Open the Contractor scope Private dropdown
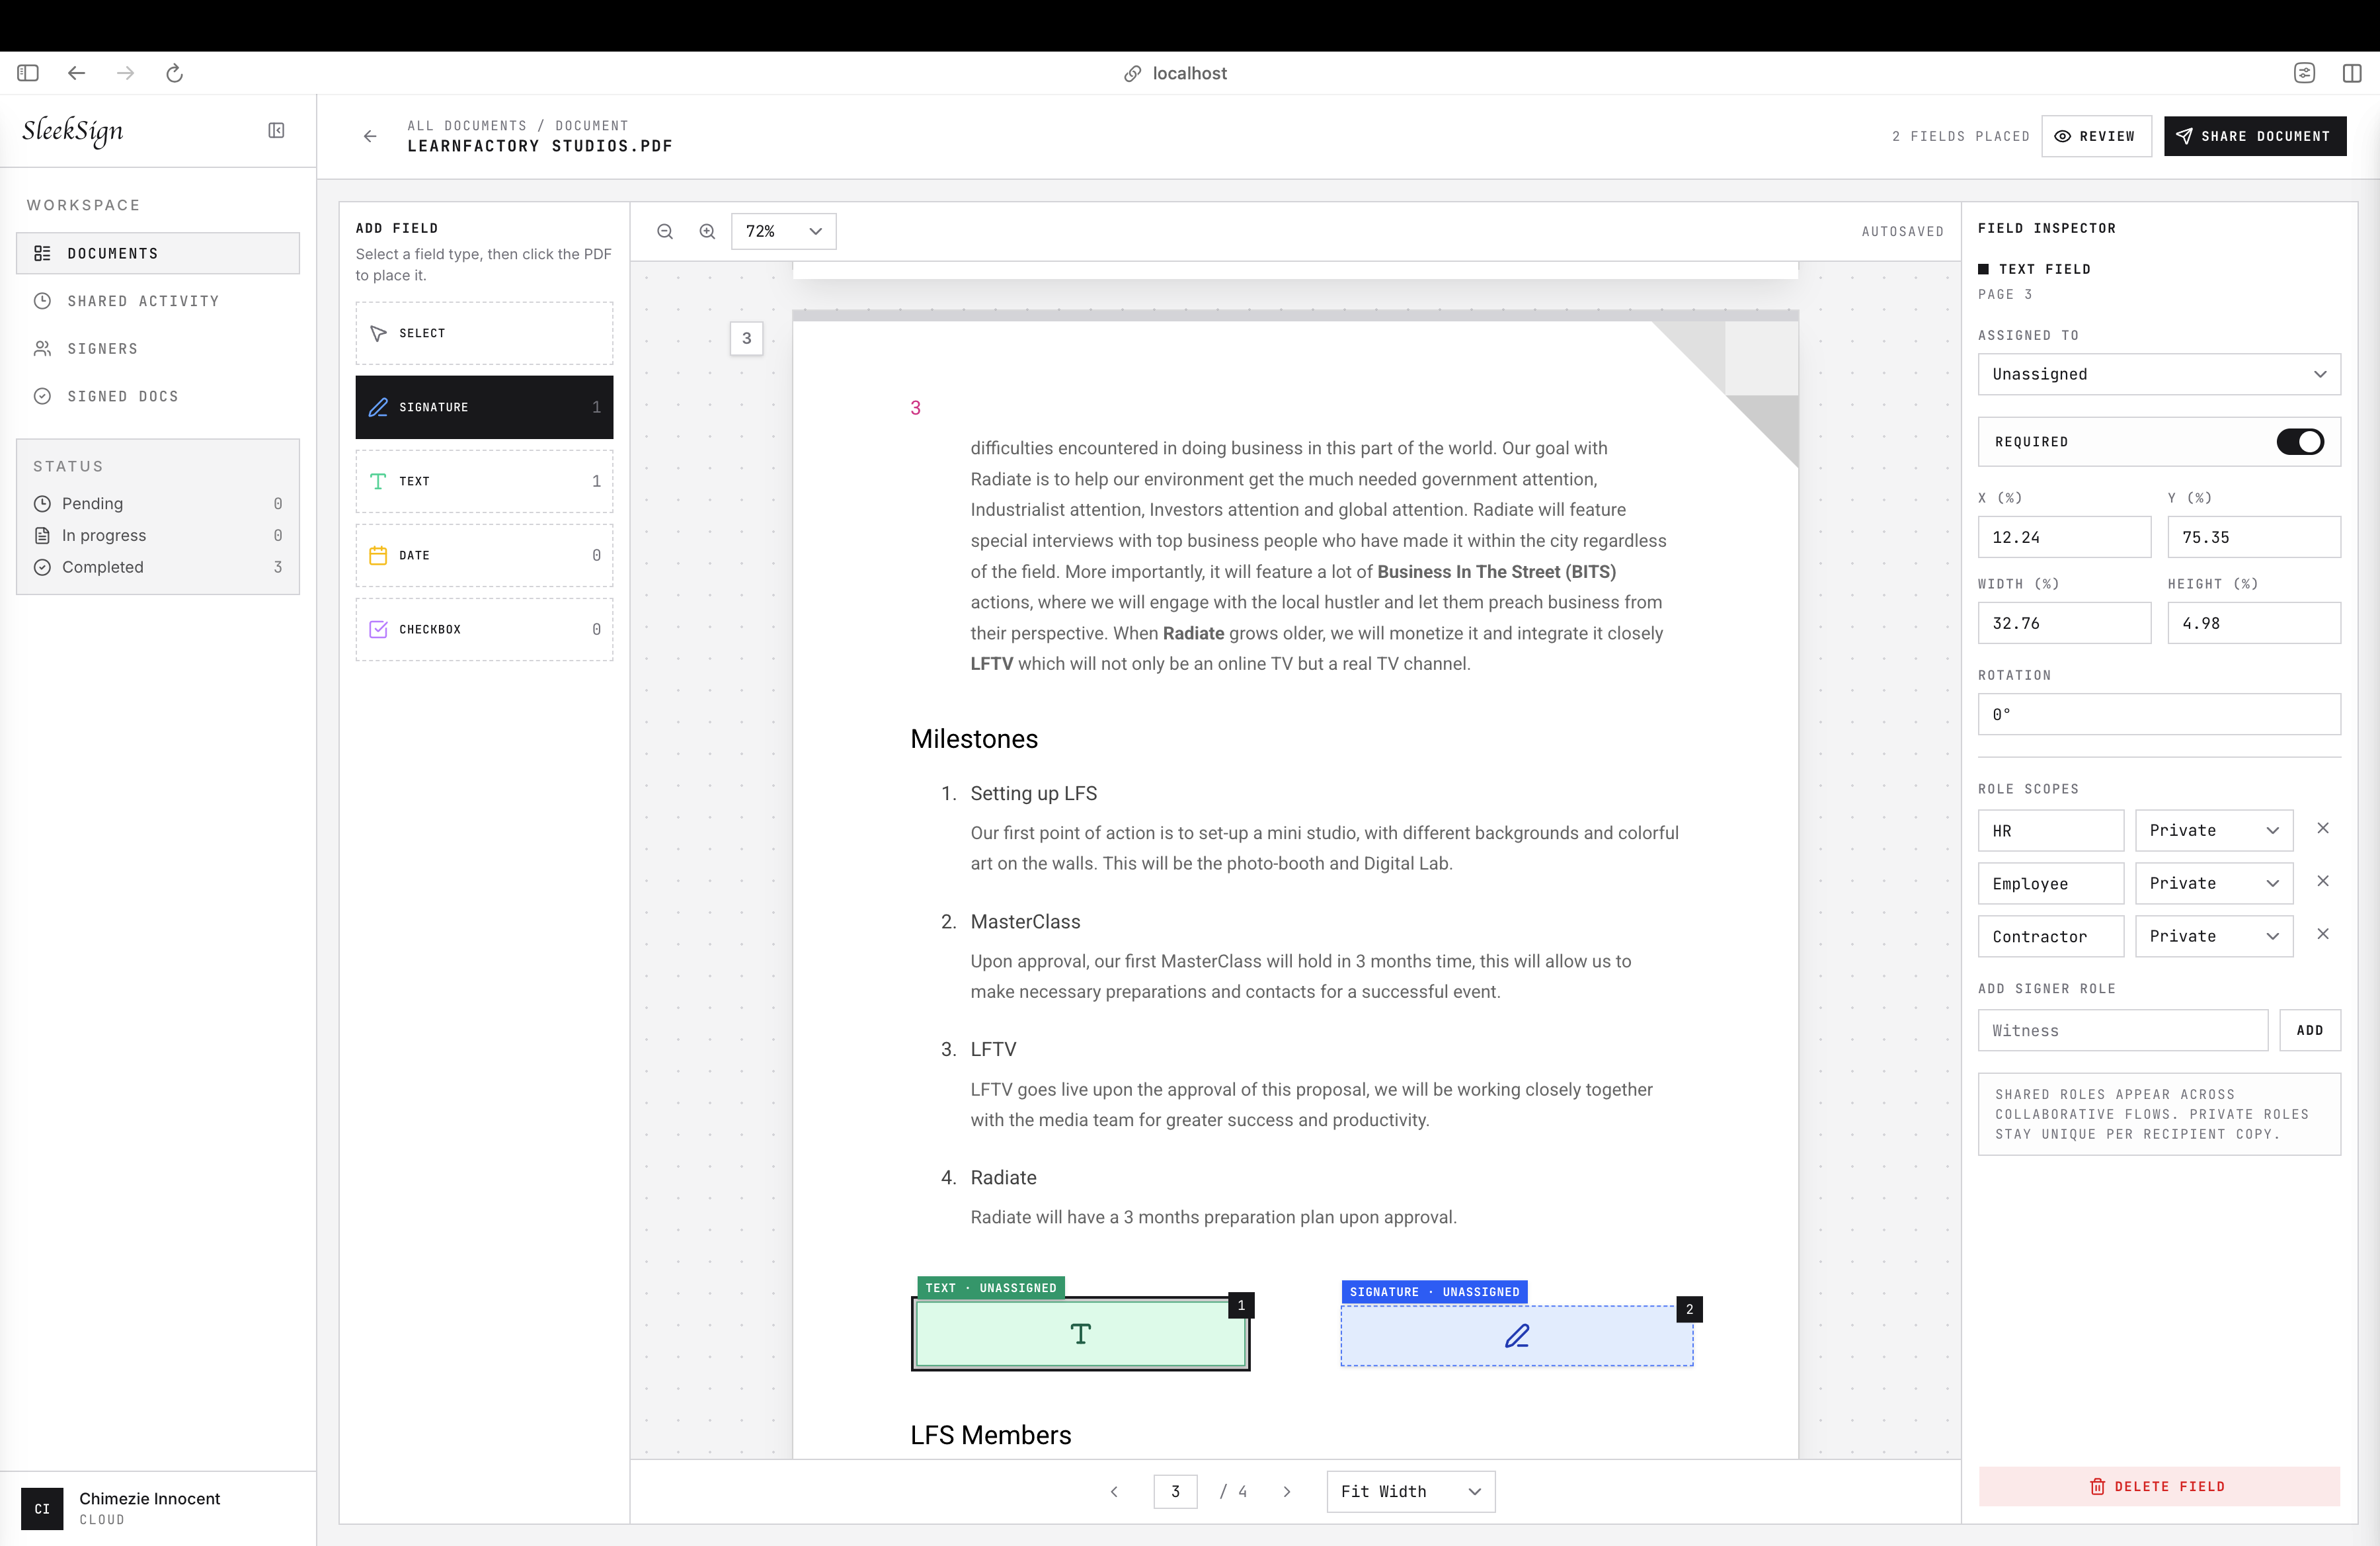Image resolution: width=2380 pixels, height=1546 pixels. click(x=2214, y=936)
